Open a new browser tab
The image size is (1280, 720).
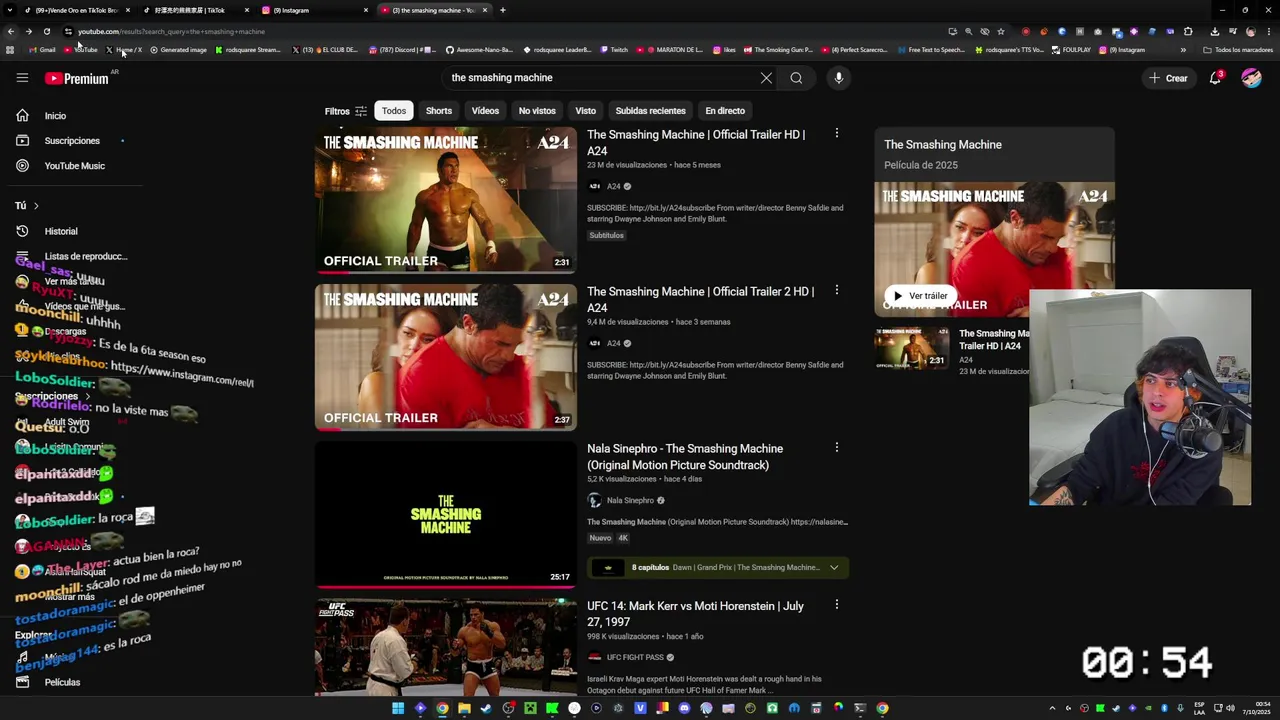point(502,10)
